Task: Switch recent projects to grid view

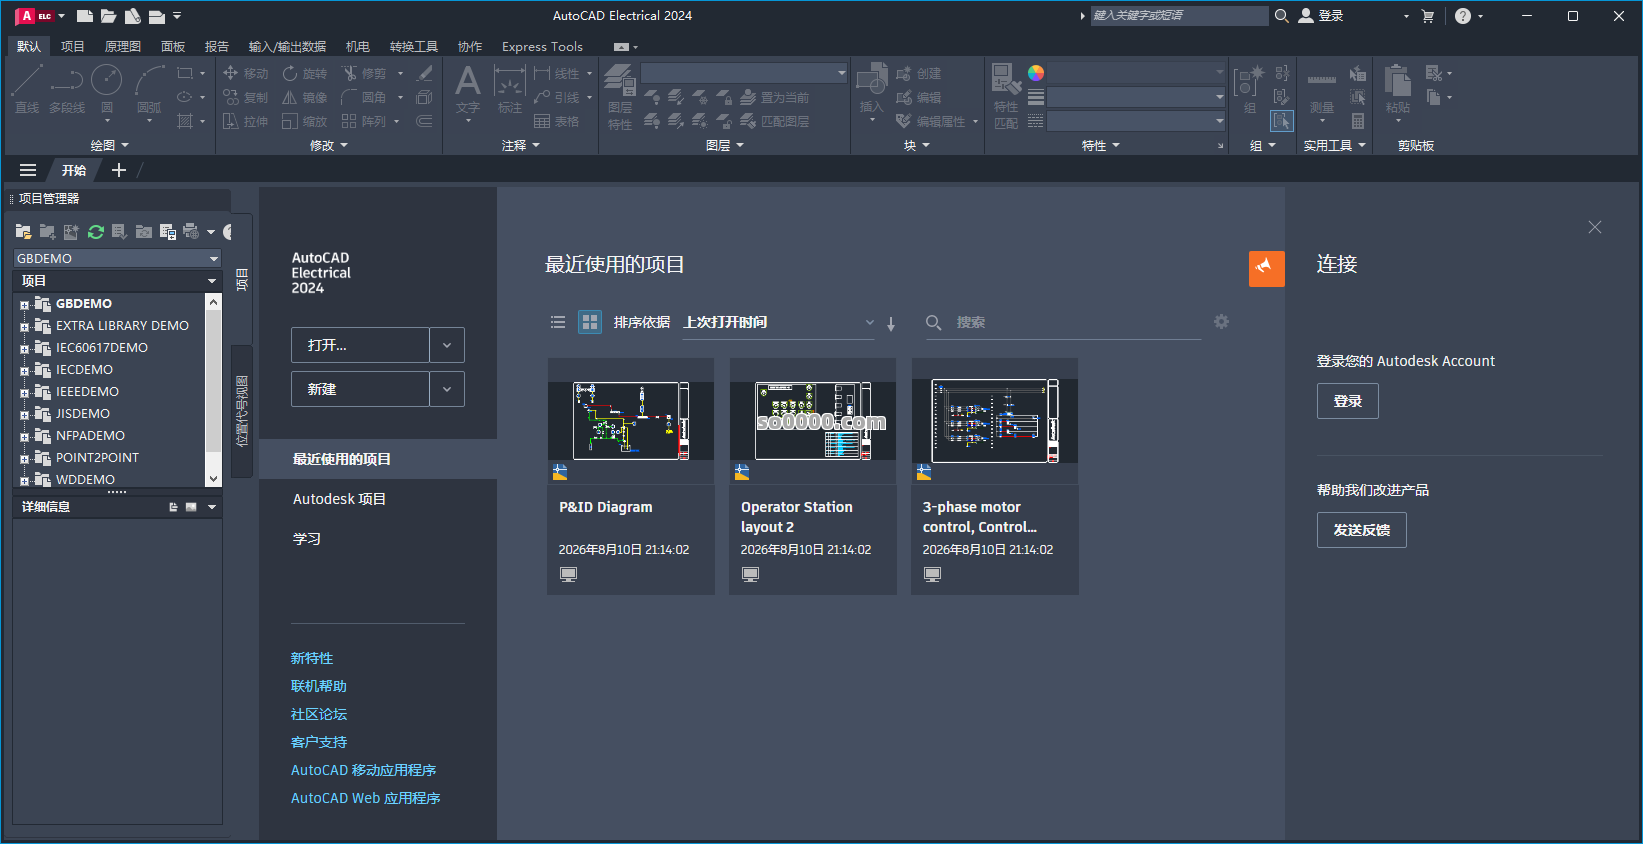Action: pyautogui.click(x=590, y=322)
